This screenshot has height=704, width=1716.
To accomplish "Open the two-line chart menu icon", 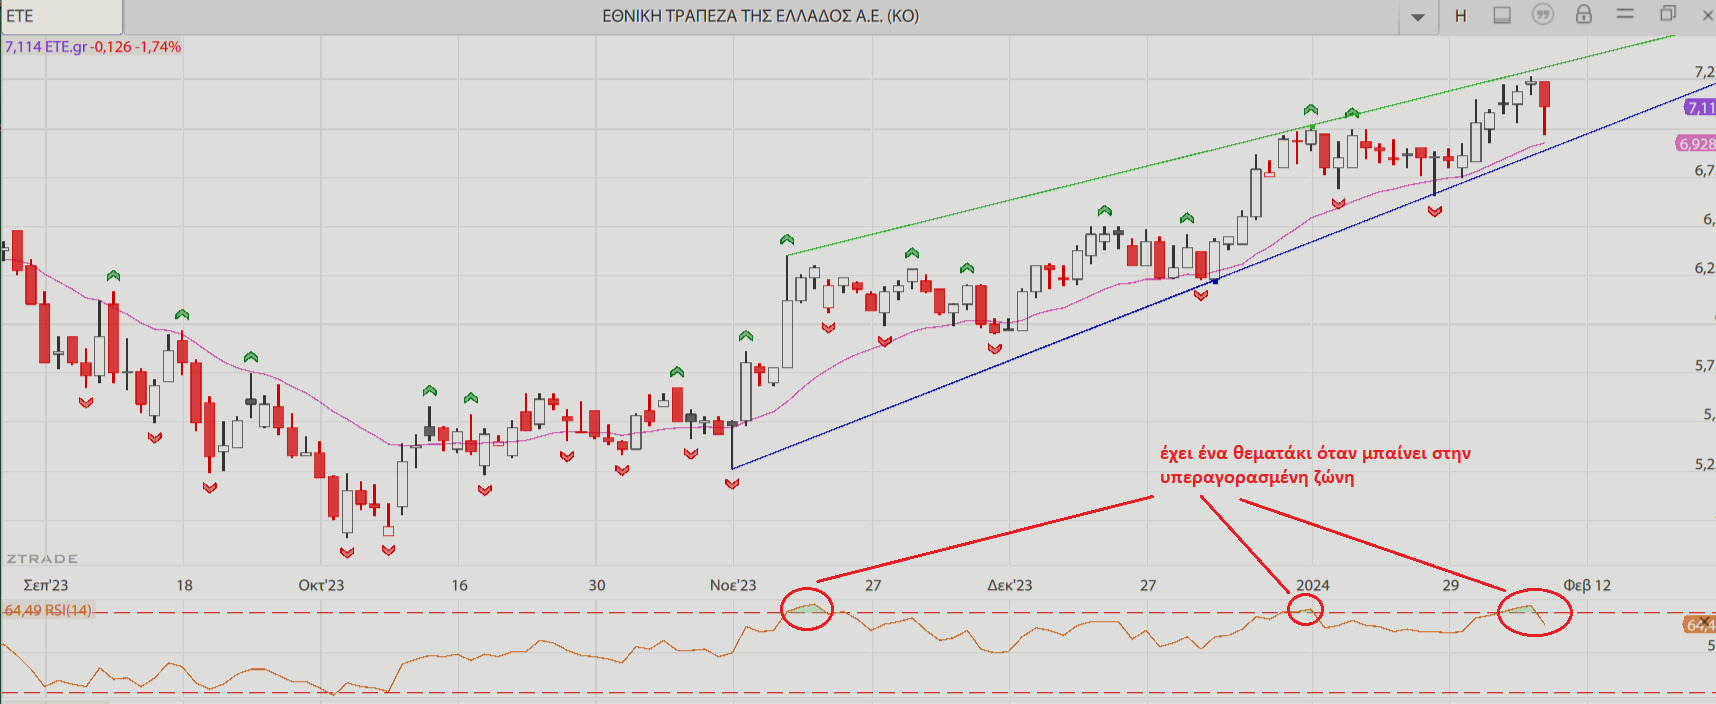I will (1625, 14).
